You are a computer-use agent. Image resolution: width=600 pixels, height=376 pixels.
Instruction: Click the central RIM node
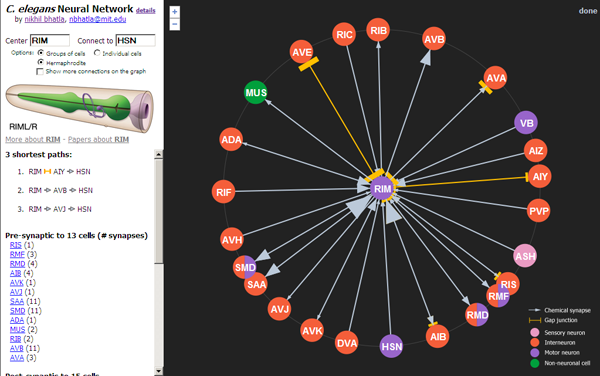pyautogui.click(x=382, y=189)
